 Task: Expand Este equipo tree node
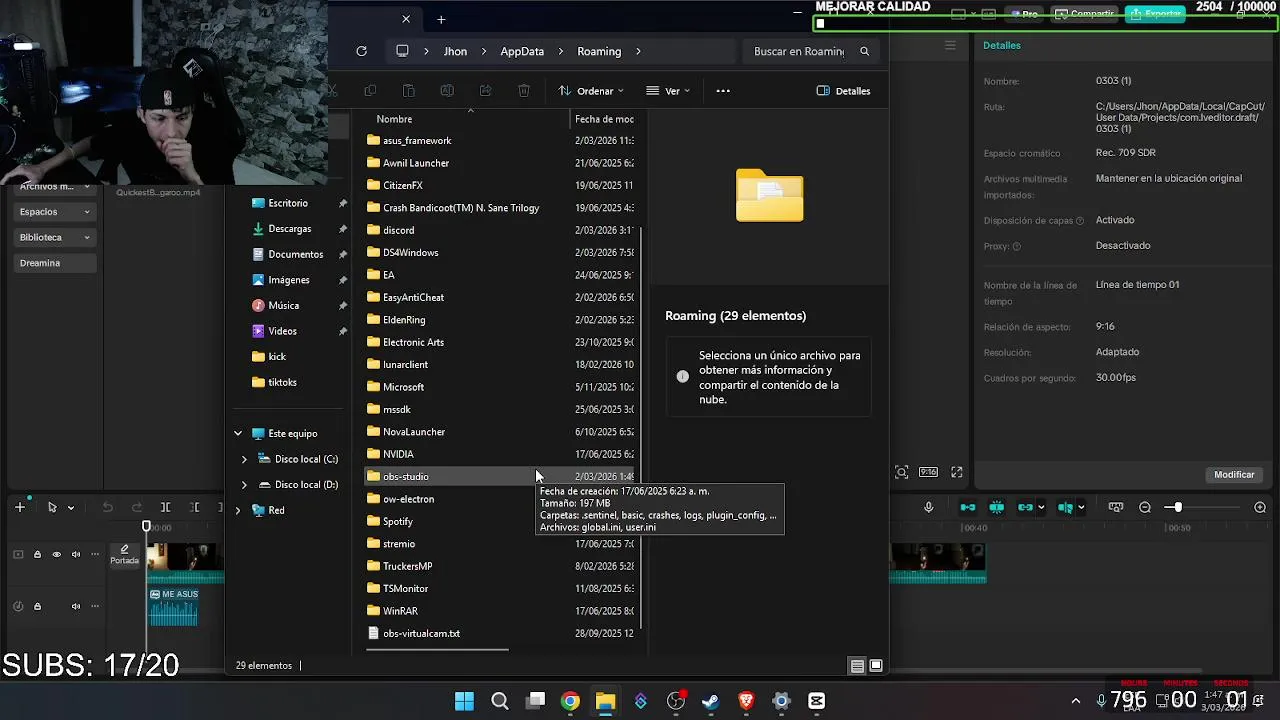click(x=238, y=434)
